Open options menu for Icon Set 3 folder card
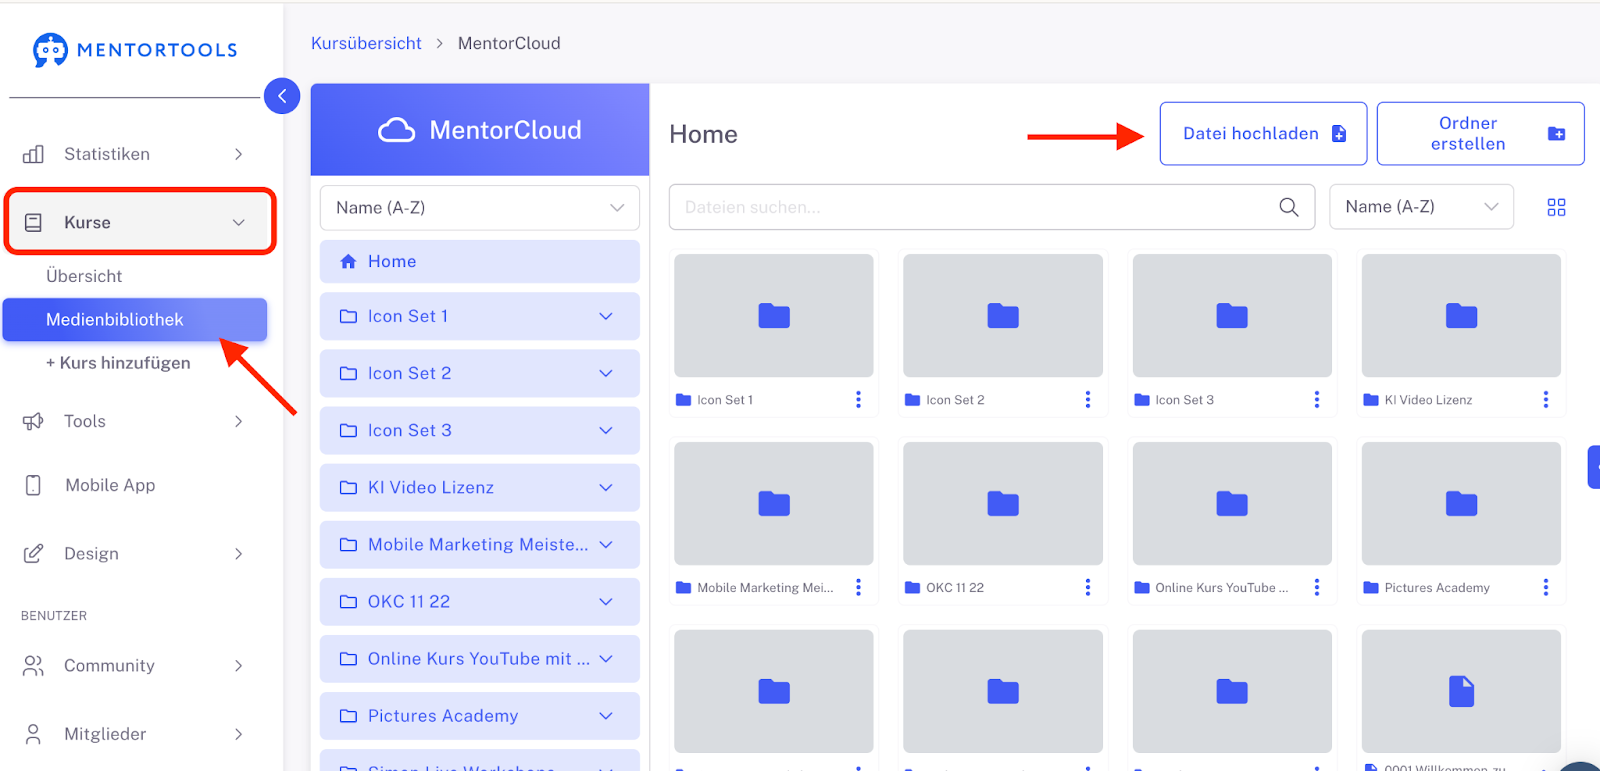The image size is (1600, 771). 1316,399
